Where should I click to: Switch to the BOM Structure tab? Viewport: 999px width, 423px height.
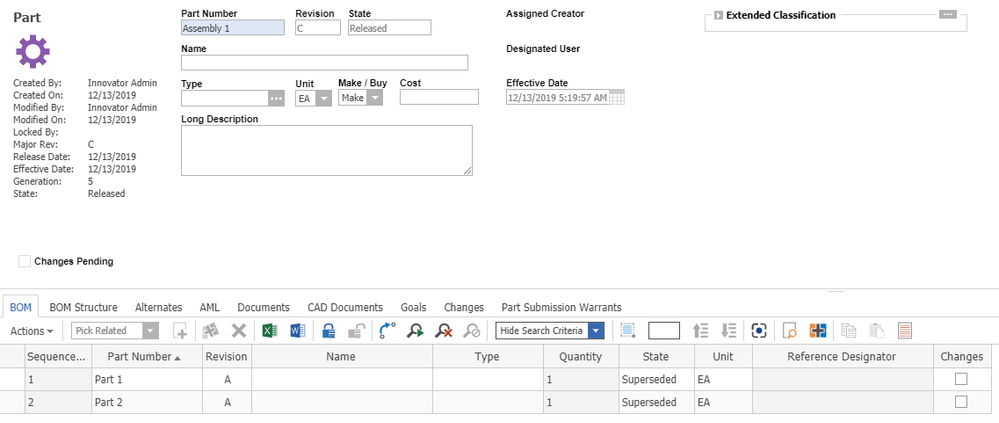pos(83,307)
